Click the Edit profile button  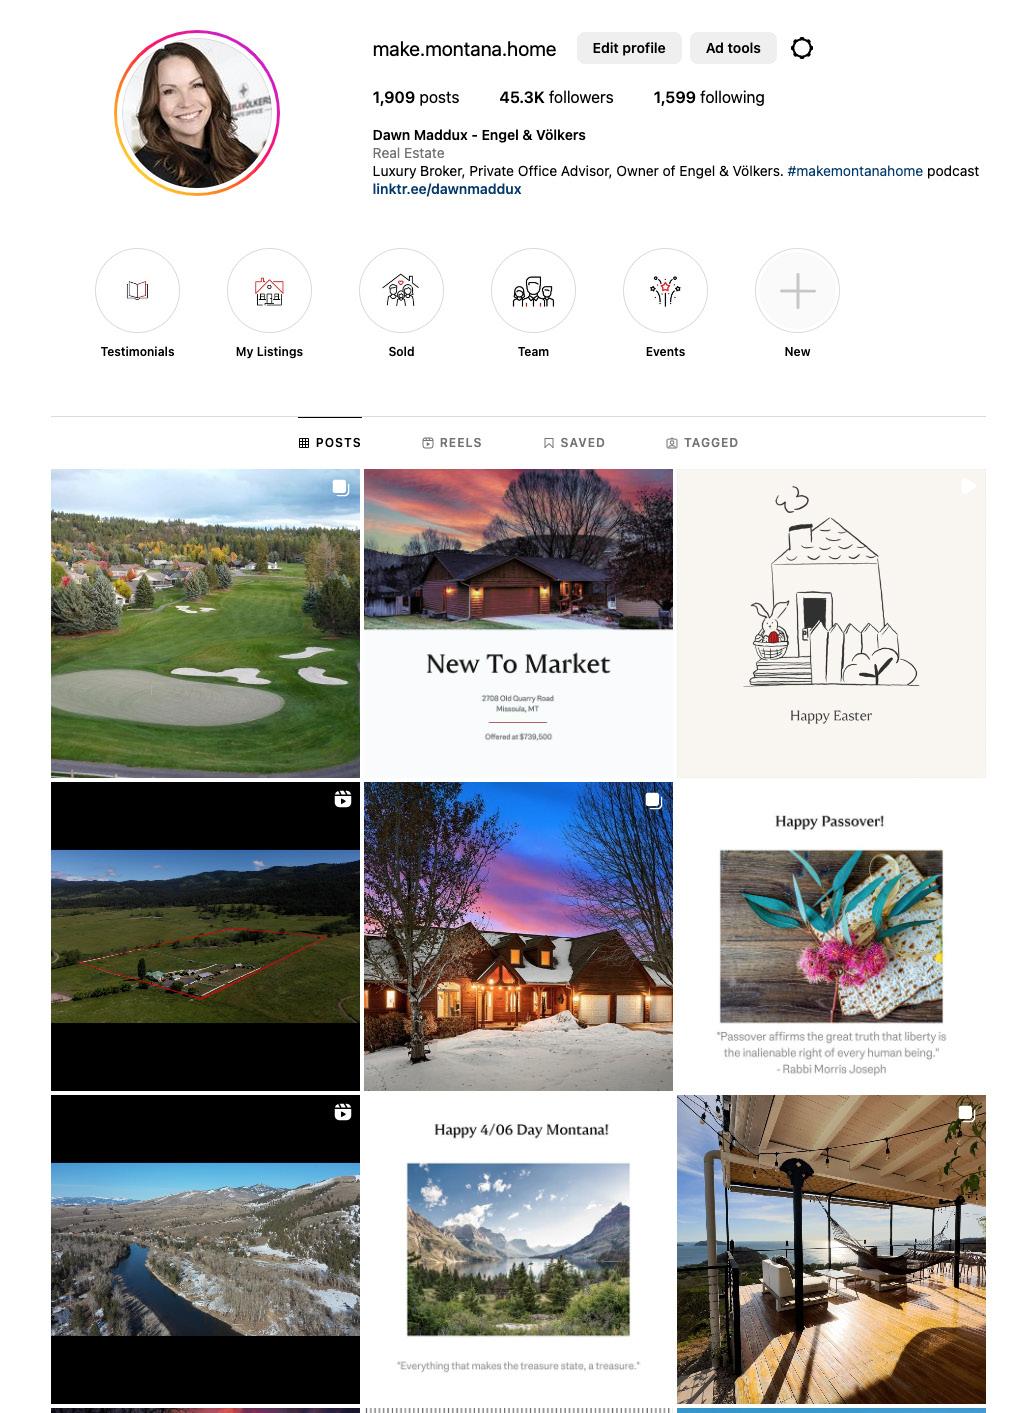(x=629, y=48)
